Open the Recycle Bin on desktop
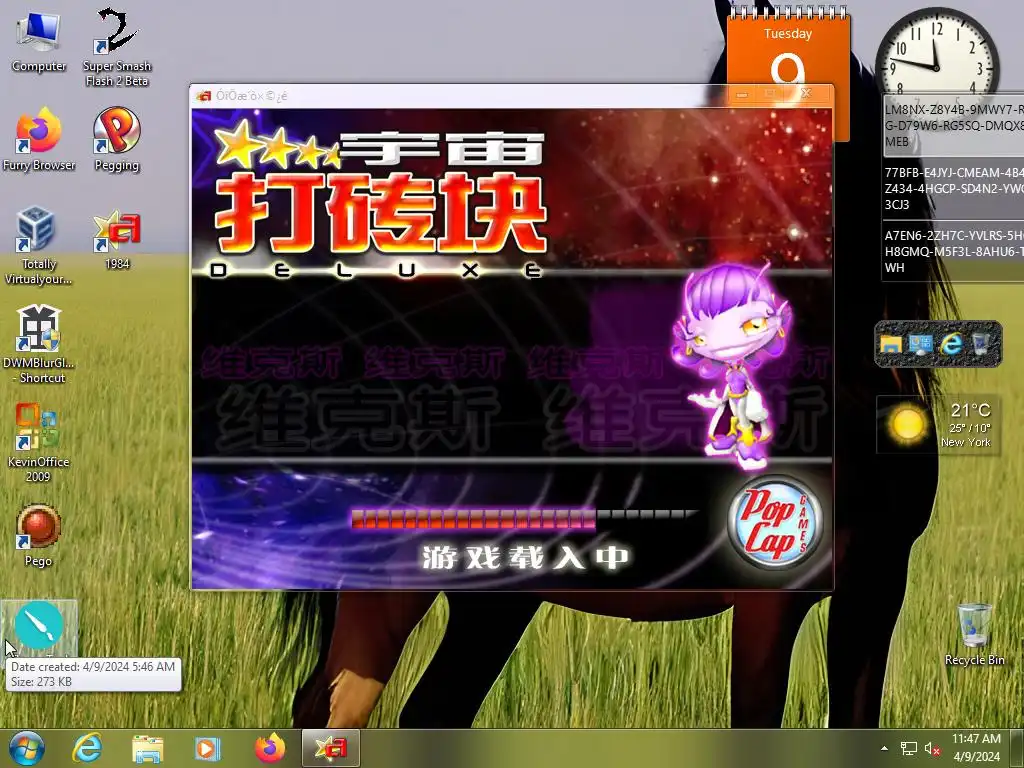 (x=974, y=635)
